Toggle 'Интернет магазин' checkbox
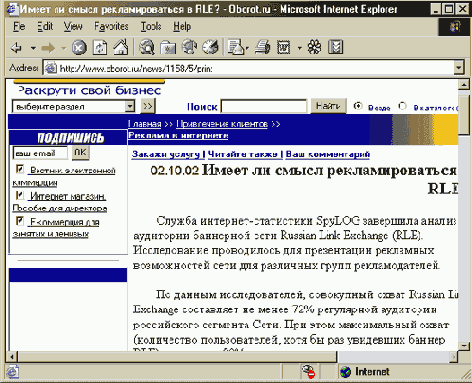 [20, 195]
